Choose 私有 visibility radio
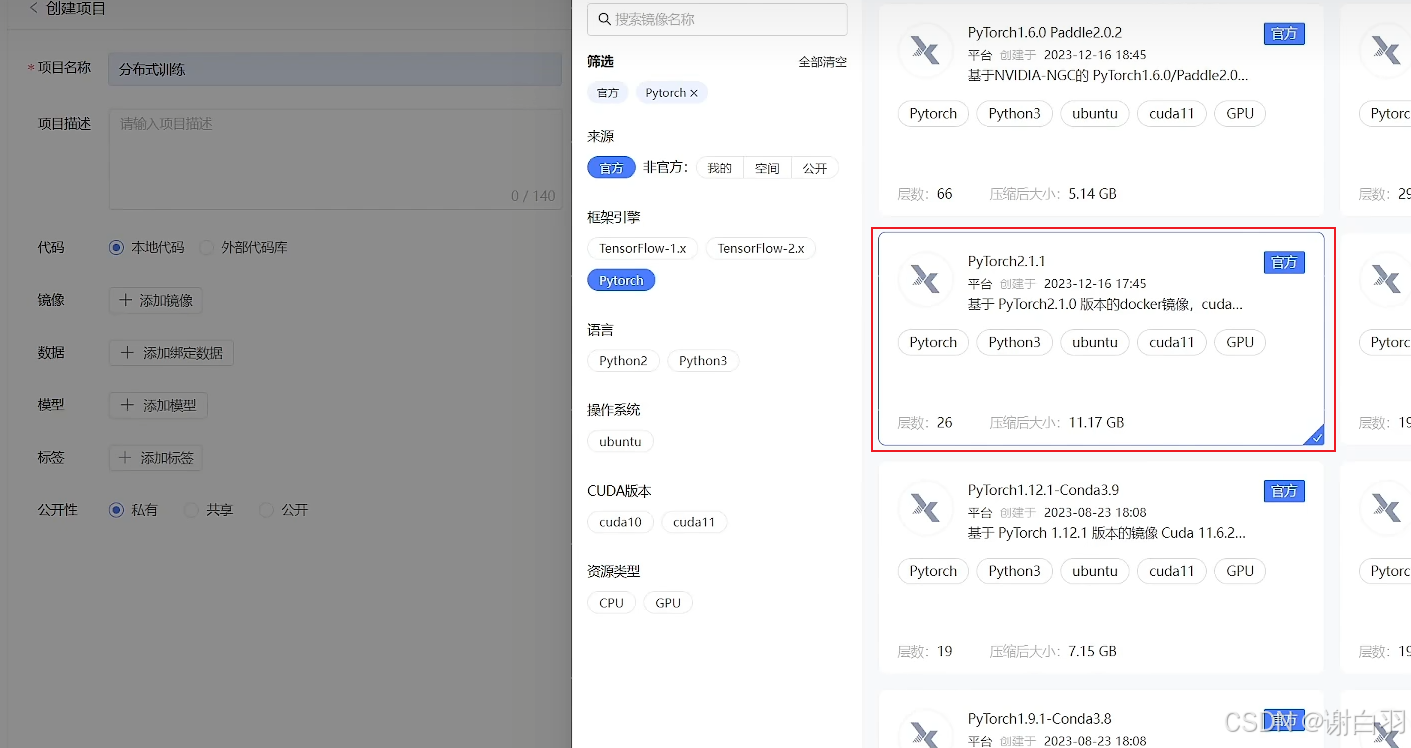This screenshot has width=1411, height=748. [116, 510]
